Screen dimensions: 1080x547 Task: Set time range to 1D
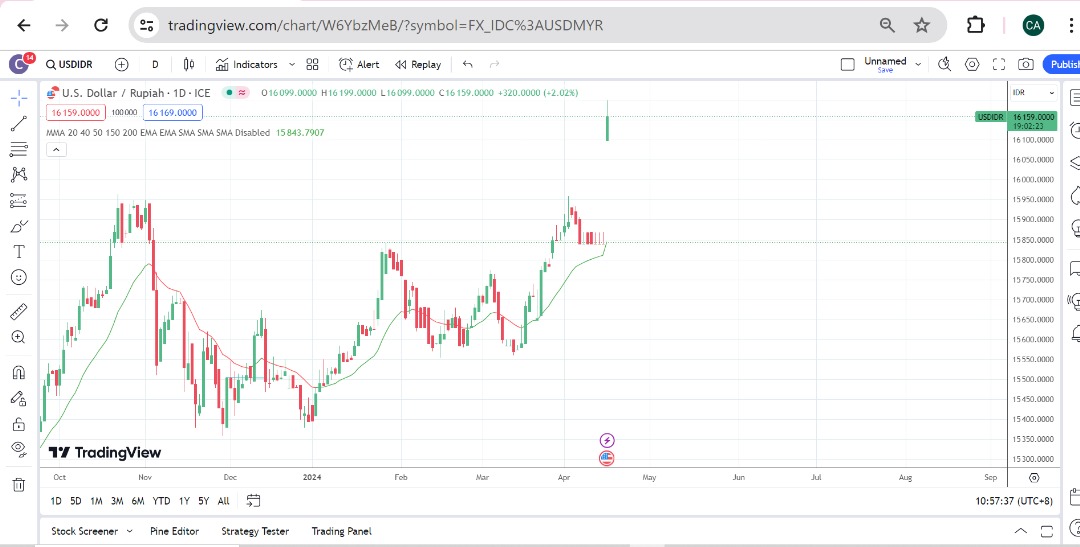tap(56, 501)
